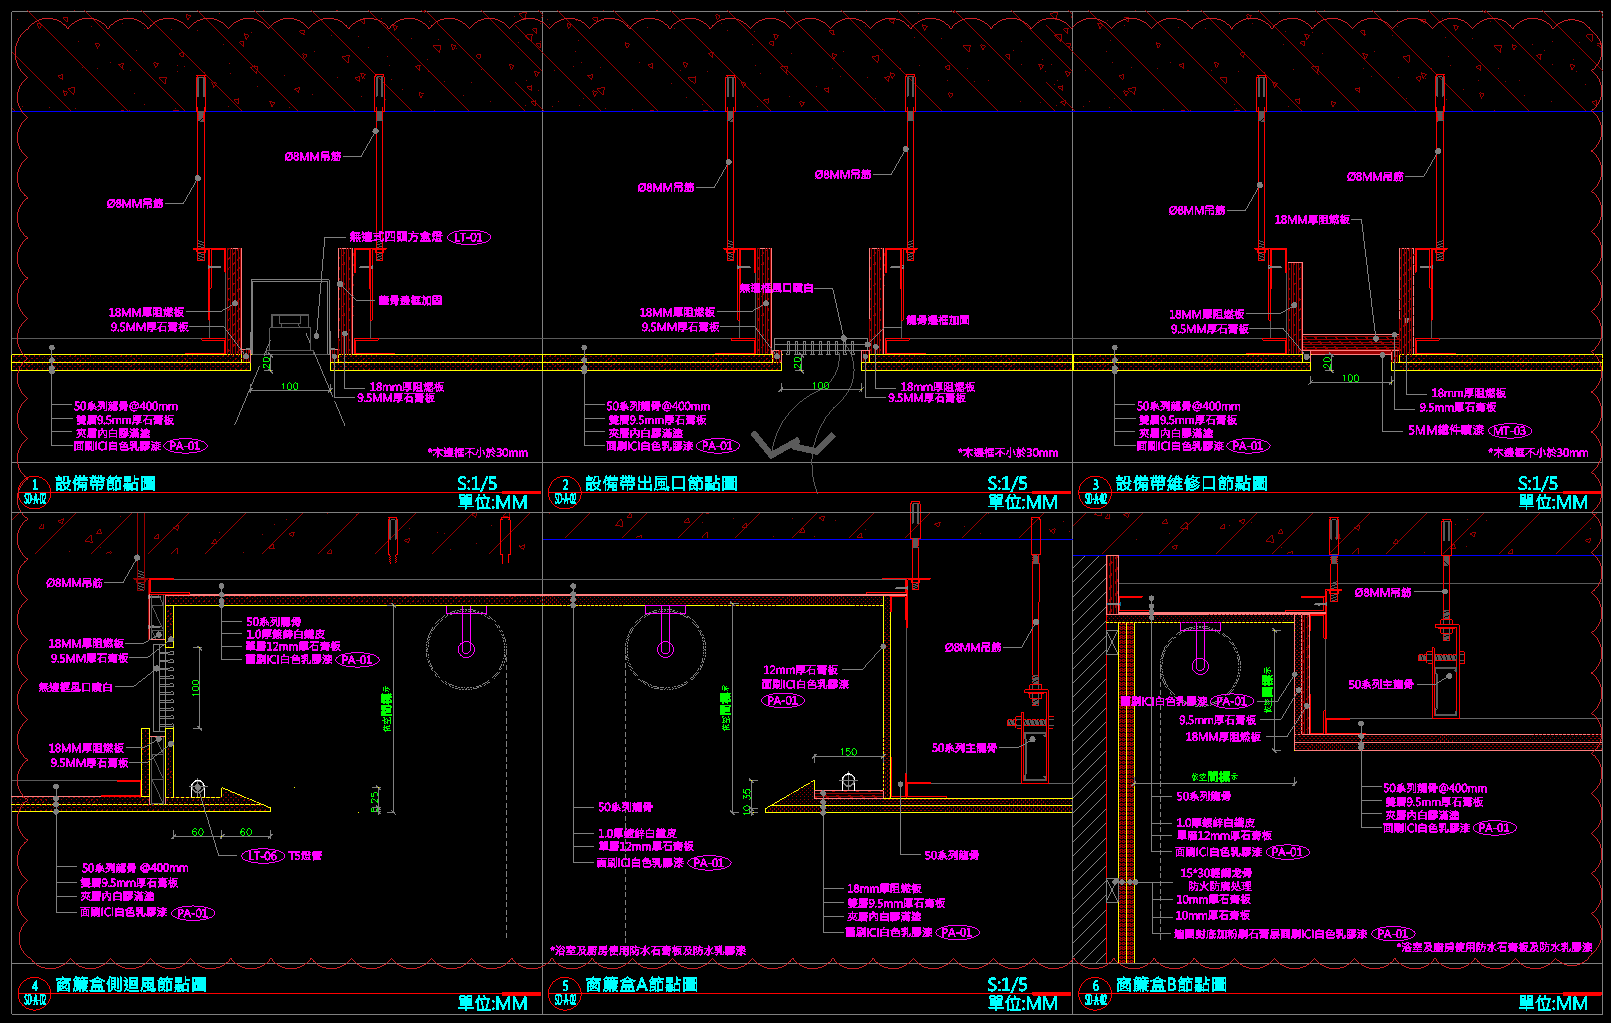Viewport: 1611px width, 1023px height.
Task: Click the 夾層內白膠滿塗 note in detail 1
Action: point(113,433)
